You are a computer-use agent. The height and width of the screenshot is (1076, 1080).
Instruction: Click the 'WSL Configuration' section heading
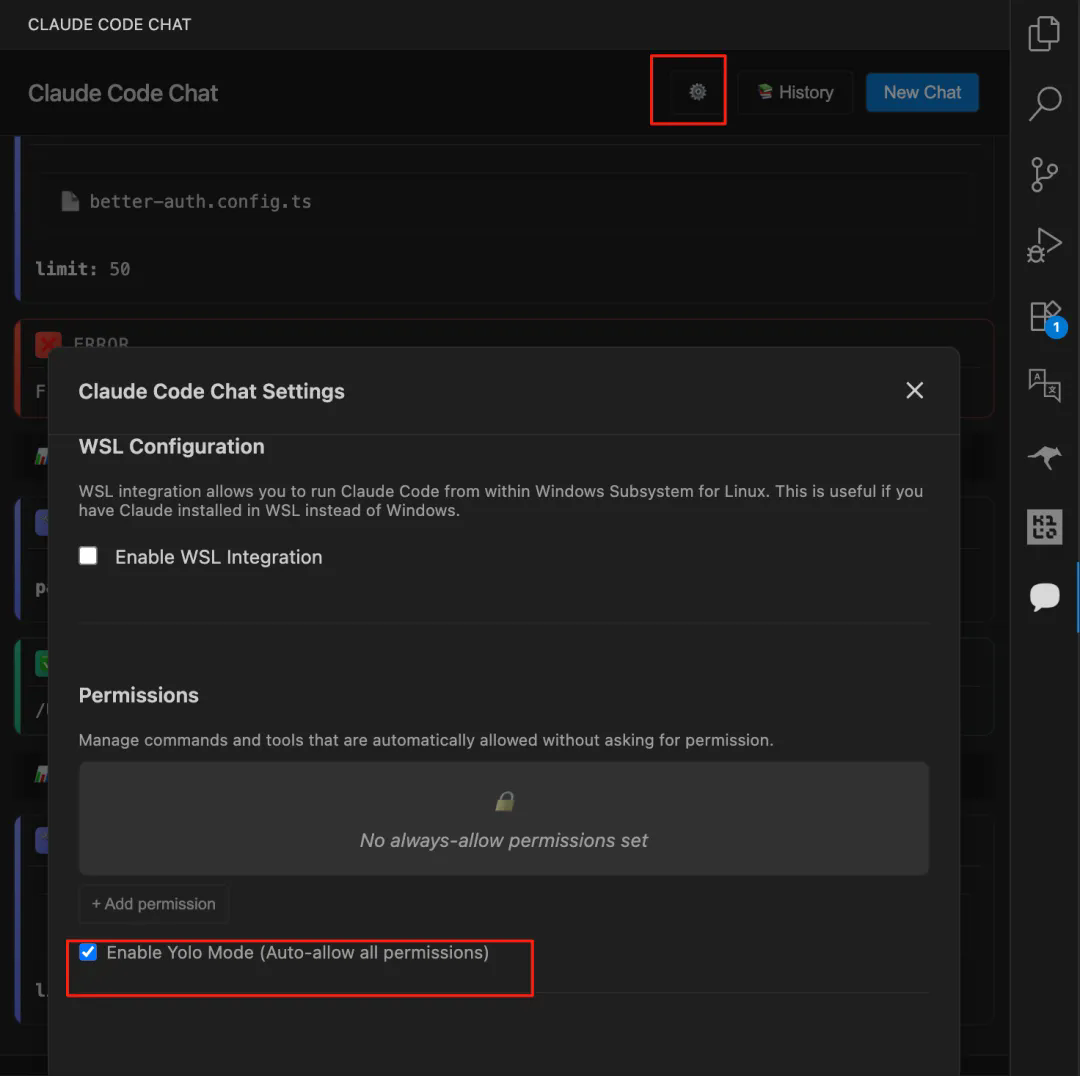pyautogui.click(x=172, y=446)
